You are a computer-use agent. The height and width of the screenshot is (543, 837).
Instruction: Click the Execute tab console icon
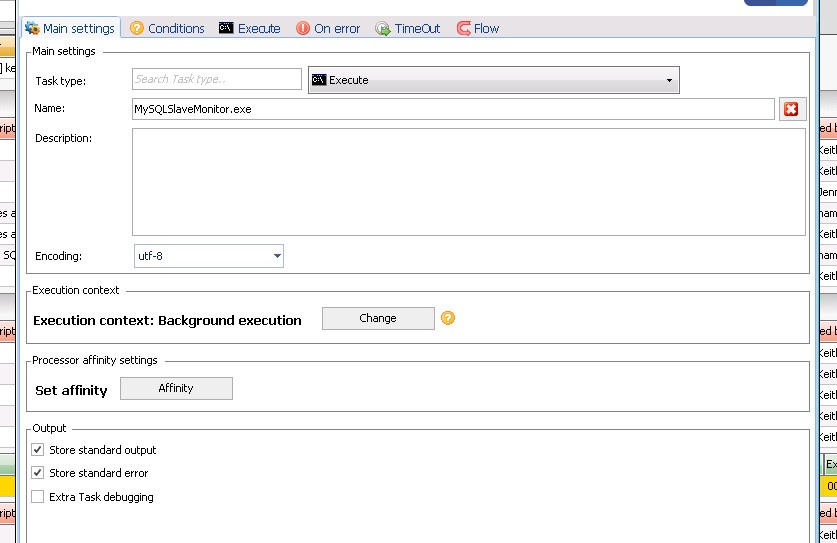coord(227,28)
